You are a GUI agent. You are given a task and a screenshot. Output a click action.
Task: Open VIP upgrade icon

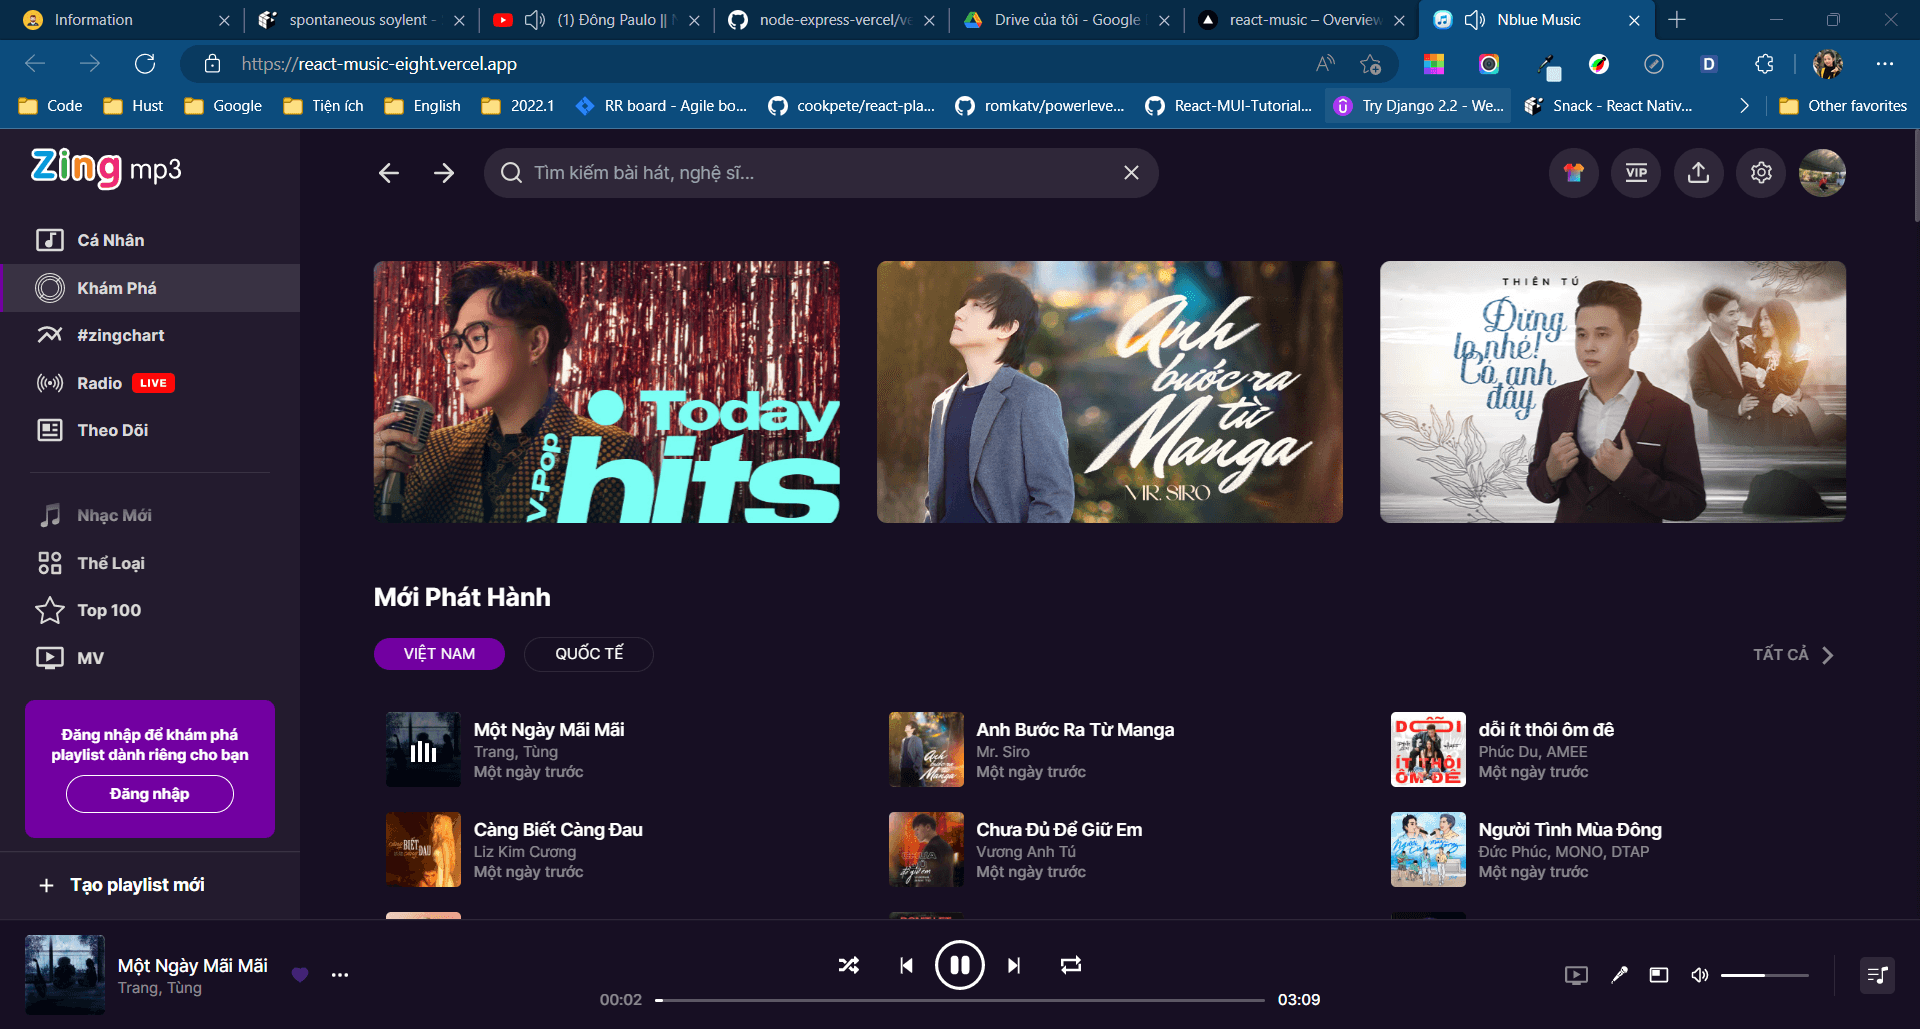point(1636,173)
